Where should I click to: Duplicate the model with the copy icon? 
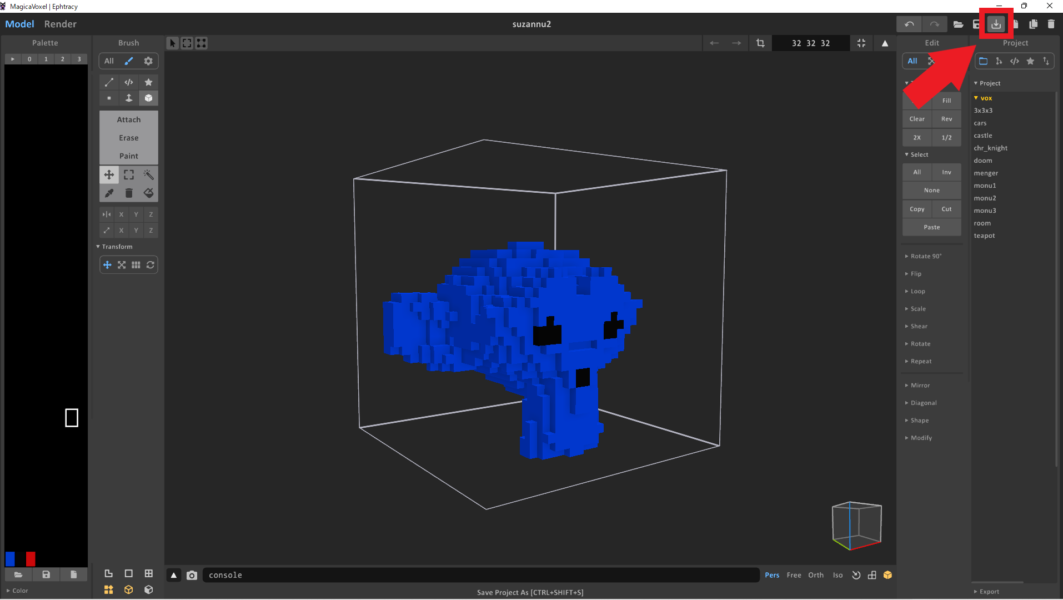tap(1033, 24)
